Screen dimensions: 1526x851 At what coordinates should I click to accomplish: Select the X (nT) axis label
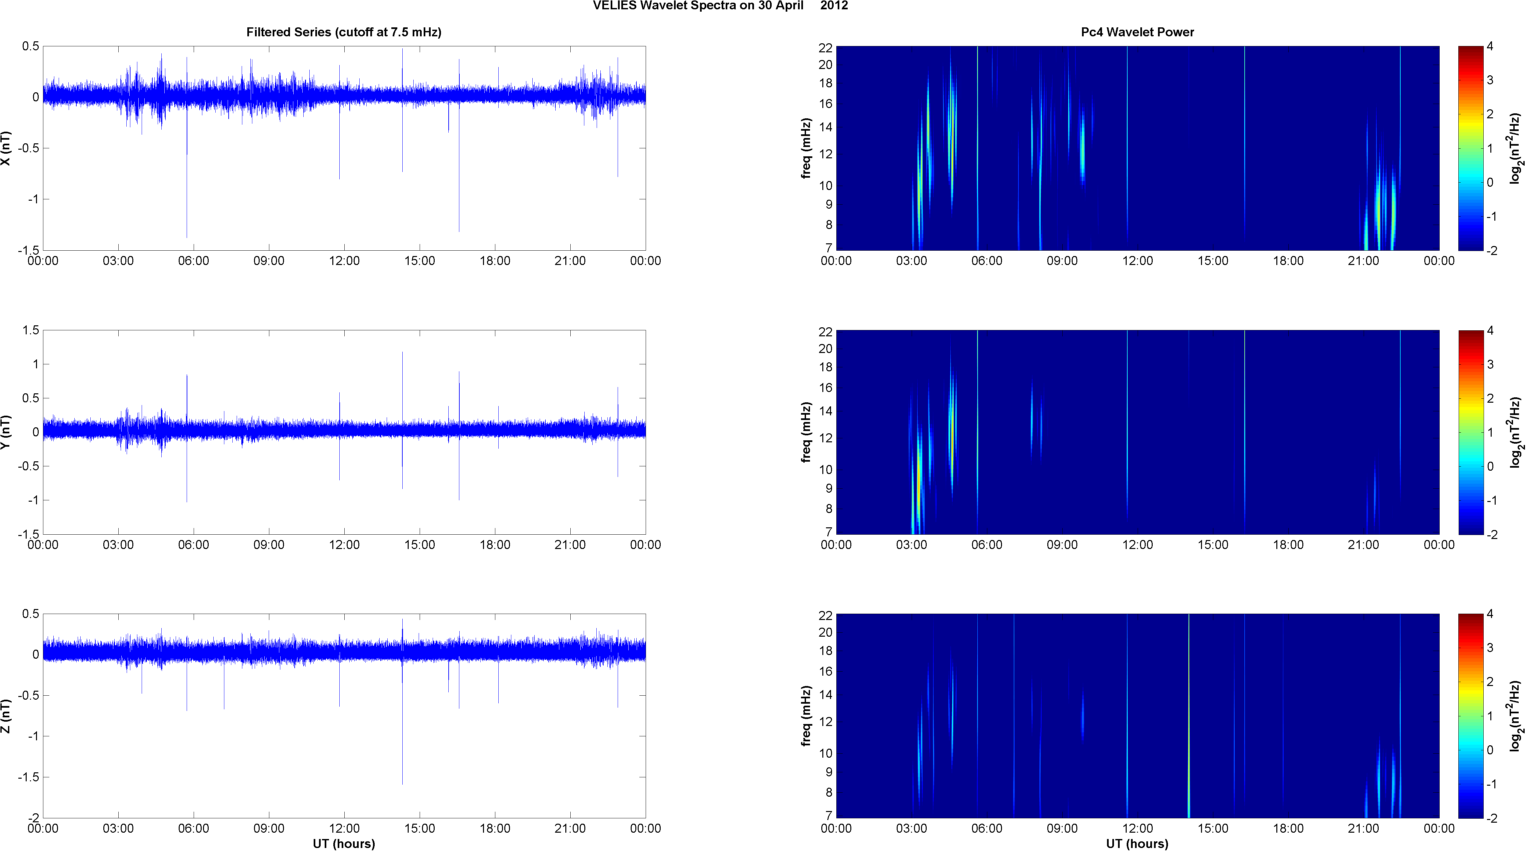pos(7,148)
